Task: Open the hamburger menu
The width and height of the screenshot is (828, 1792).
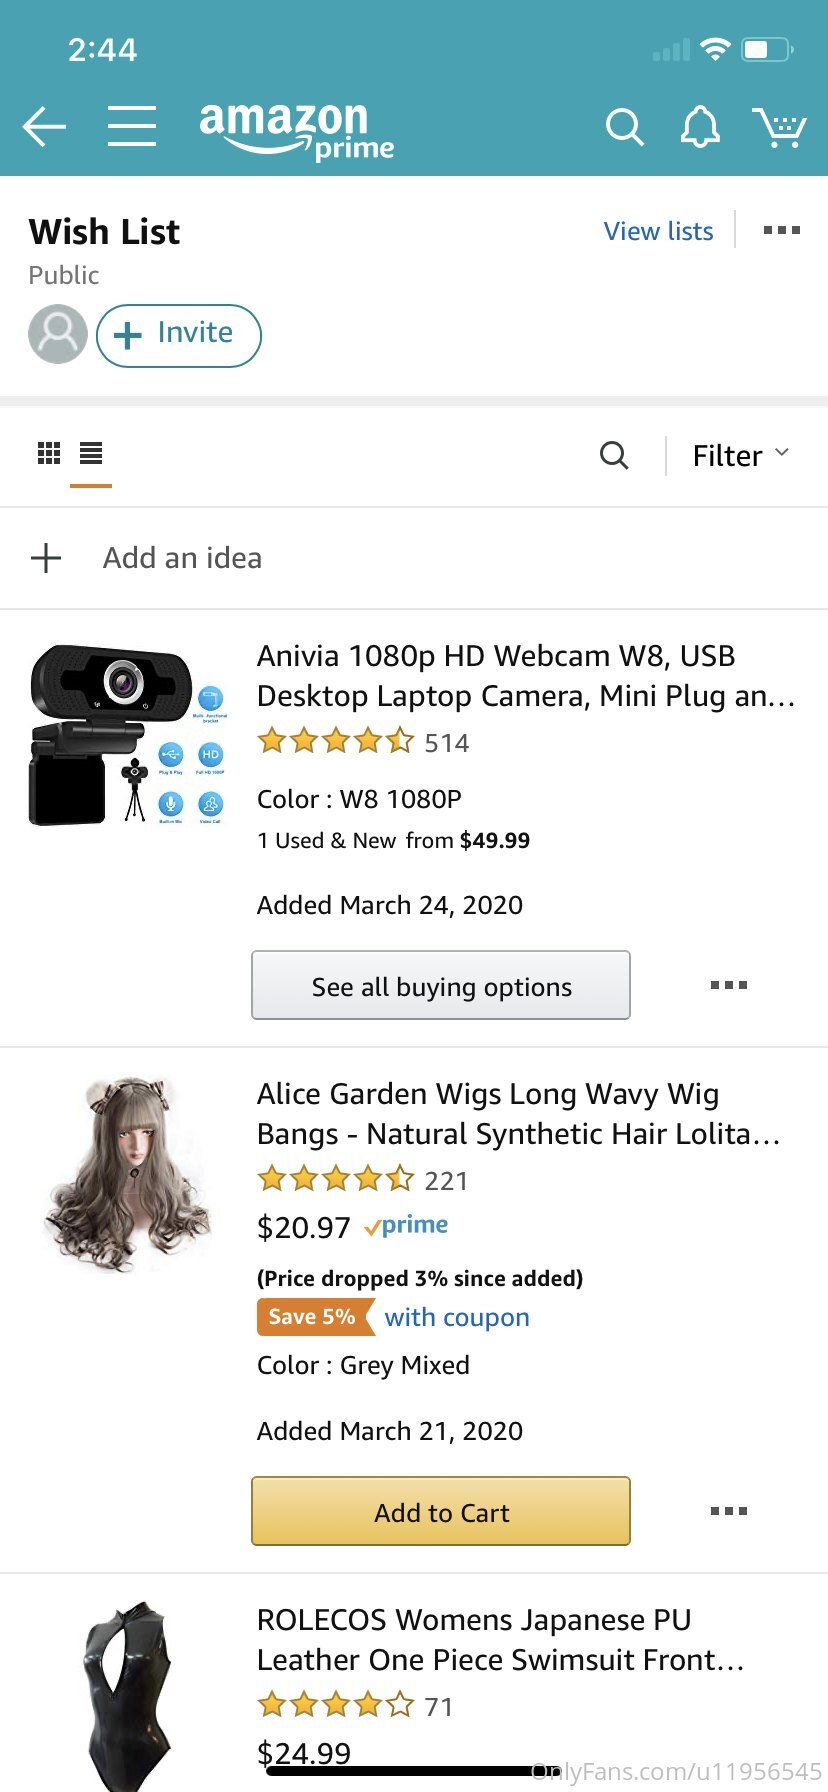Action: pyautogui.click(x=132, y=126)
